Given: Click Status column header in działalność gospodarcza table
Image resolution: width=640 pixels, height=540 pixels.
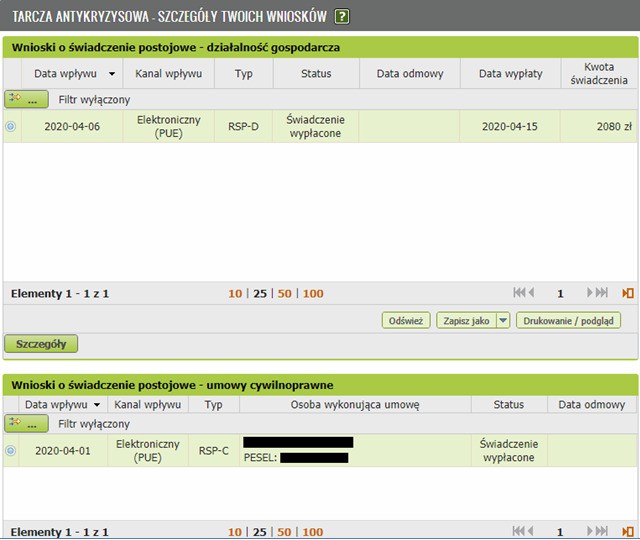Looking at the screenshot, I should (x=316, y=73).
